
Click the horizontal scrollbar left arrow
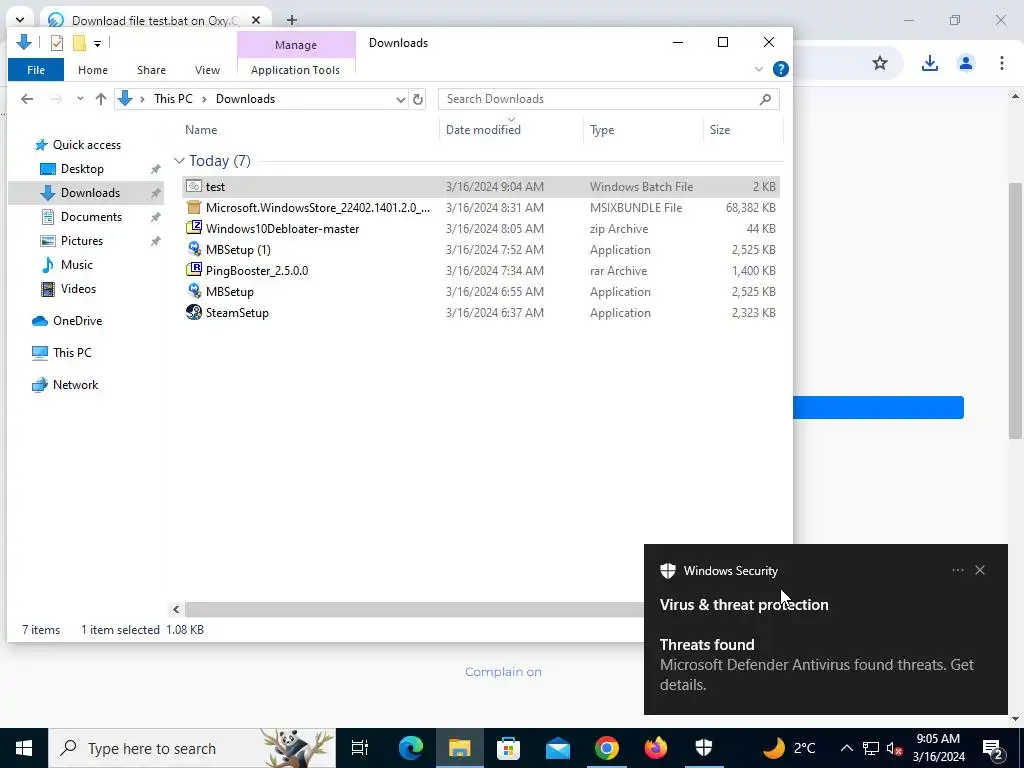(176, 609)
